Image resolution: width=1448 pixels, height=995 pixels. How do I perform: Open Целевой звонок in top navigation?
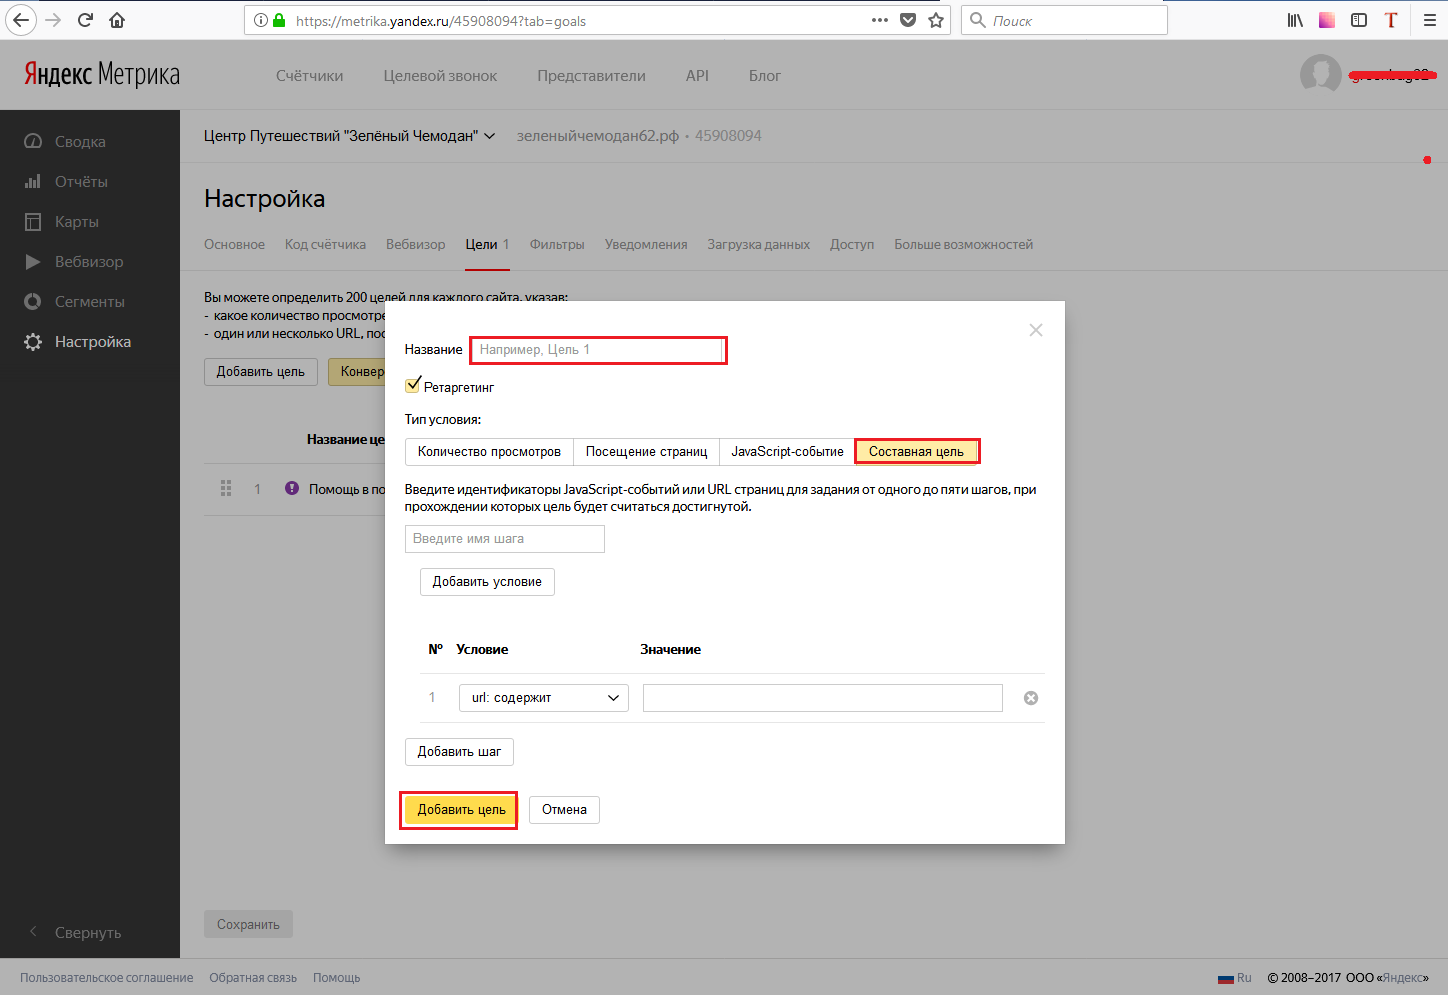tap(440, 76)
